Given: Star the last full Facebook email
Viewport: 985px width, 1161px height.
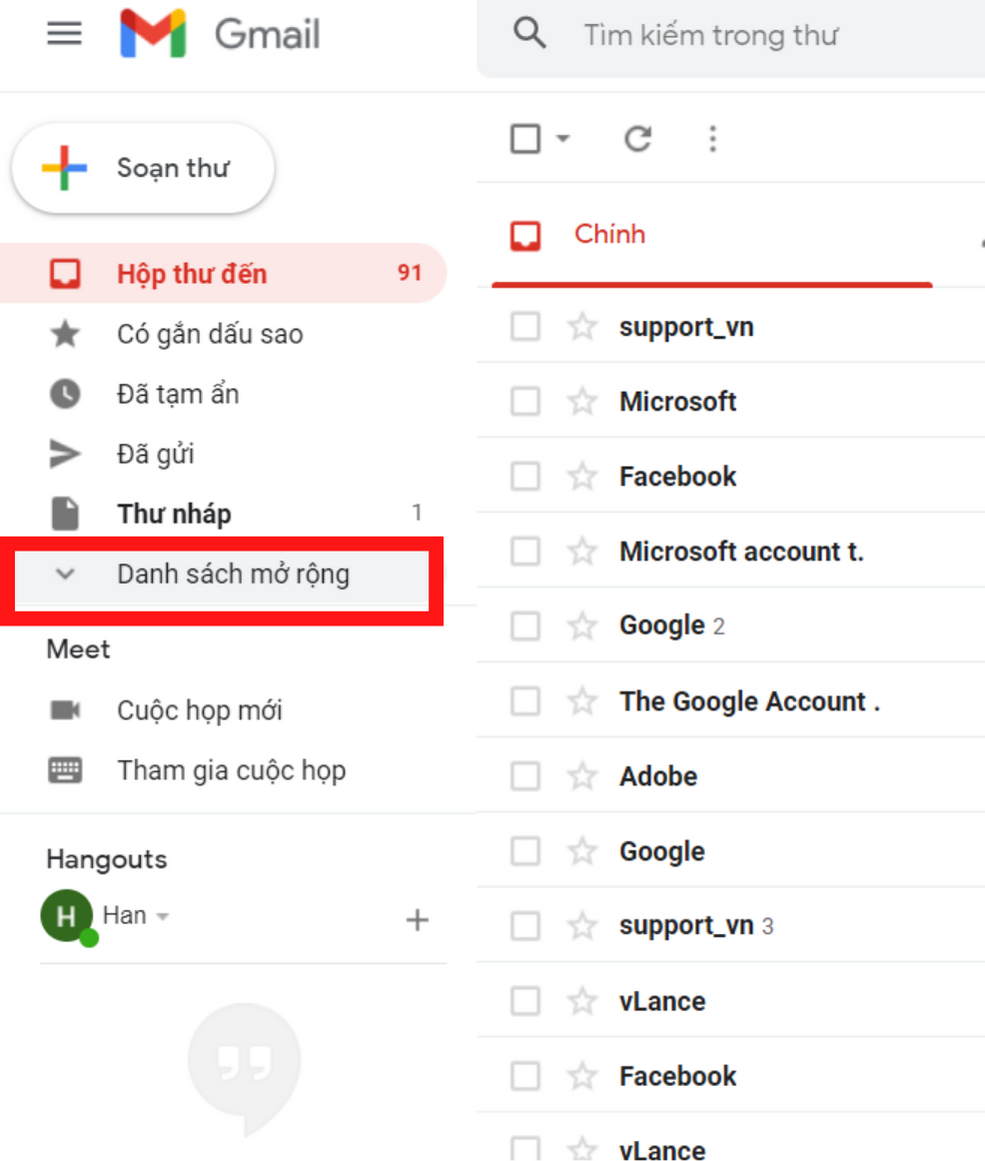Looking at the screenshot, I should [x=582, y=1076].
